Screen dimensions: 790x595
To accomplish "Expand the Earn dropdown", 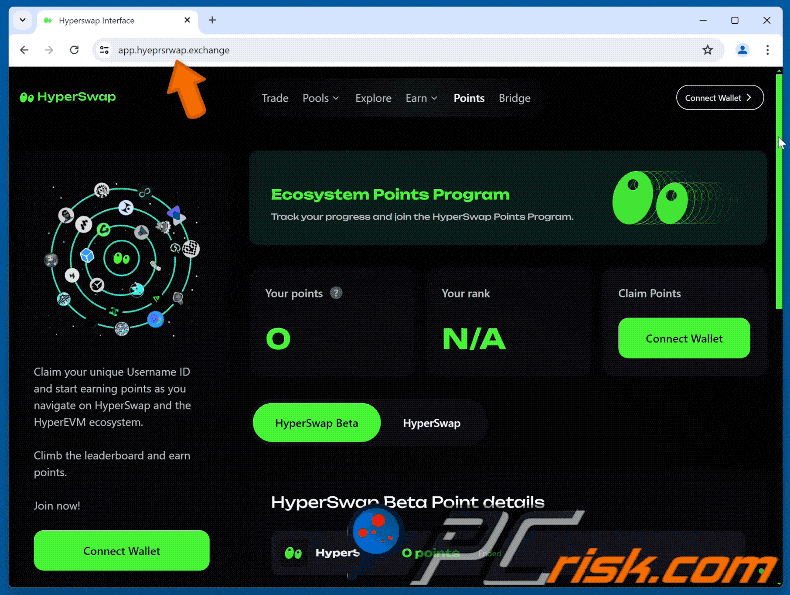I will (421, 98).
